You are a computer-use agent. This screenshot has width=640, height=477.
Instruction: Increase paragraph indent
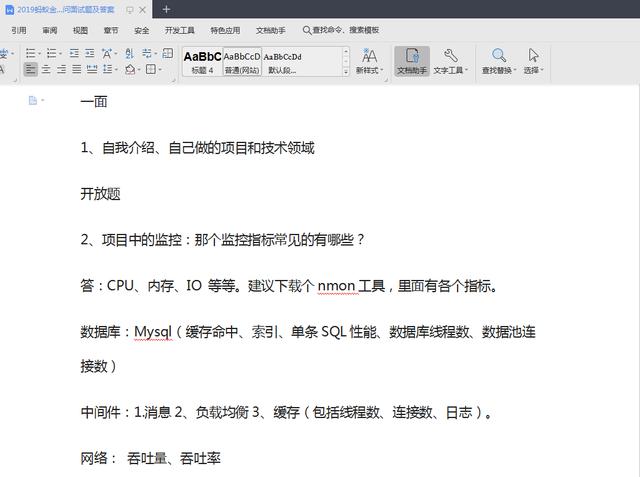(x=89, y=53)
